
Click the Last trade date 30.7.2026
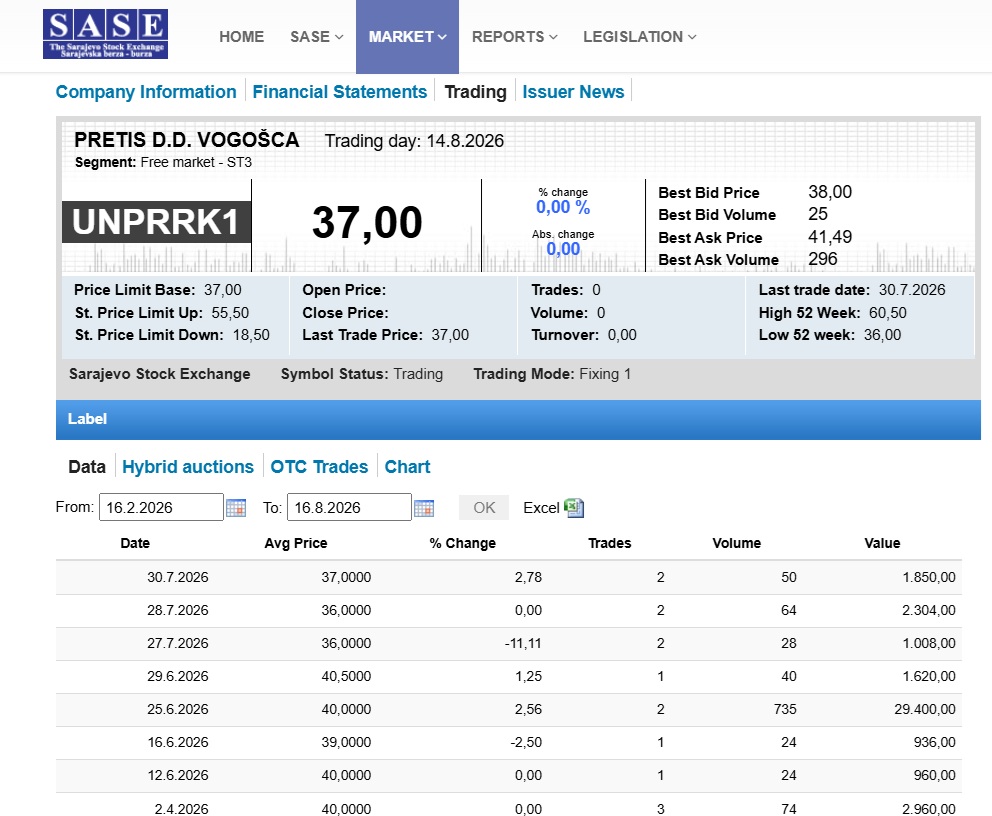click(x=912, y=290)
